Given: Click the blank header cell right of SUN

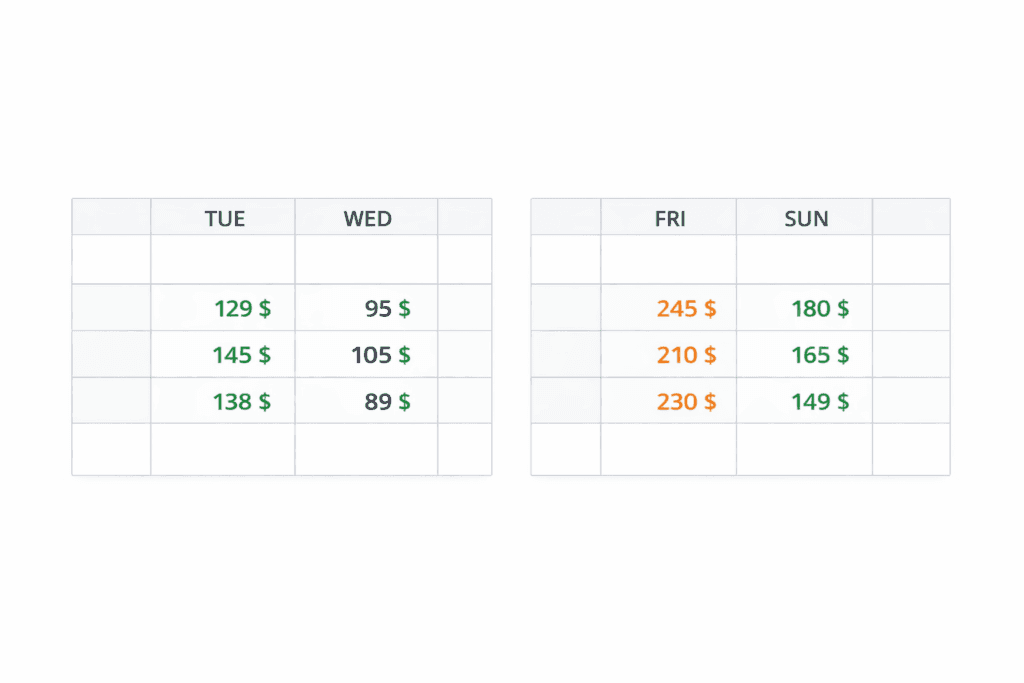Looking at the screenshot, I should 911,217.
